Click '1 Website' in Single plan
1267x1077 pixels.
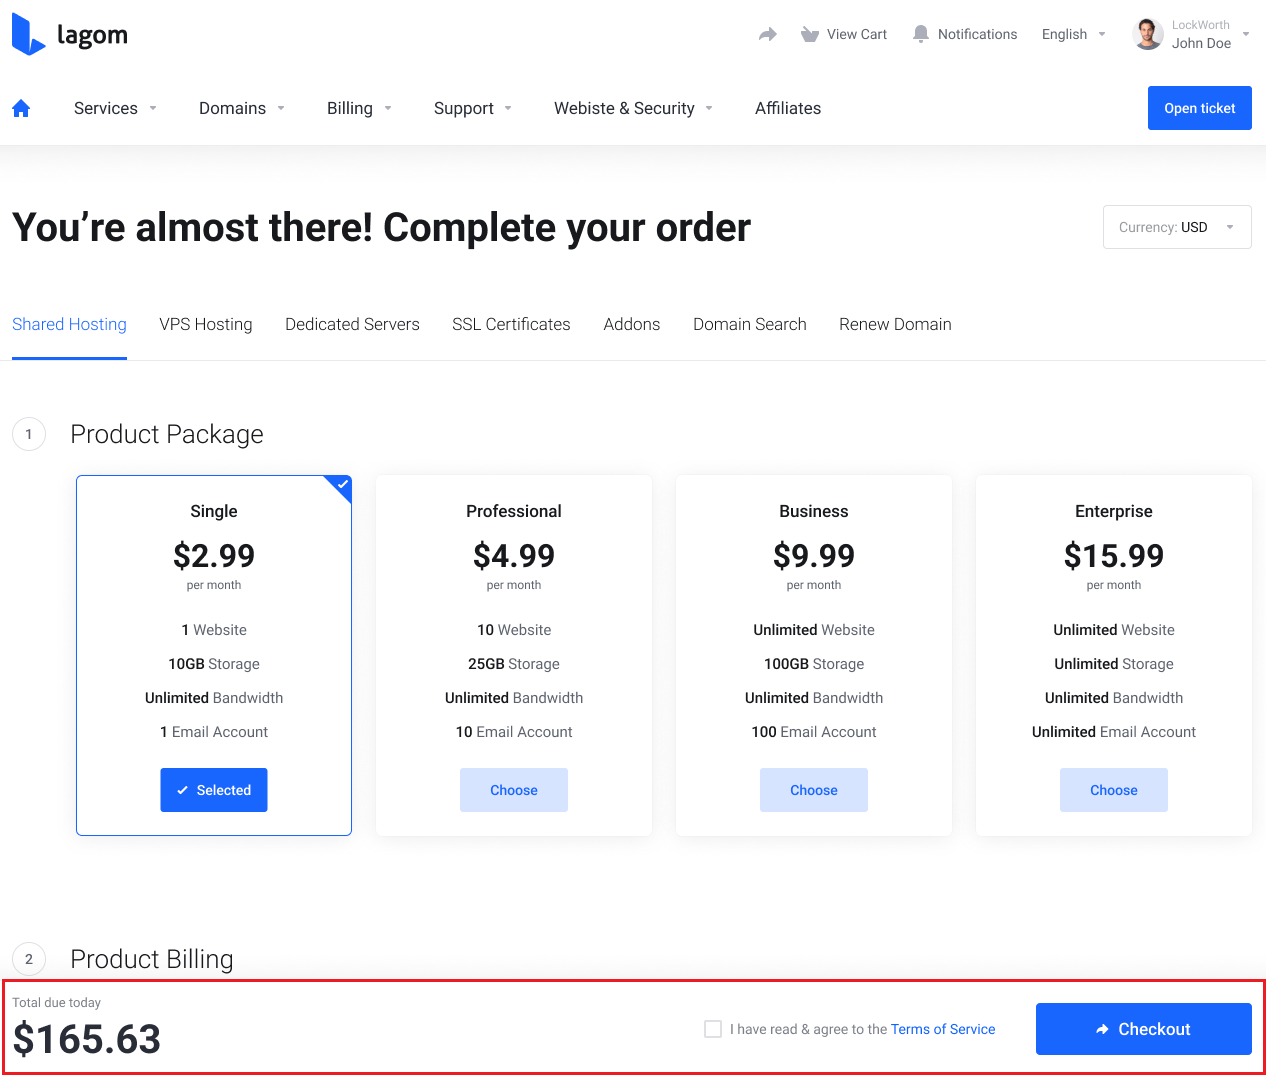(x=214, y=630)
